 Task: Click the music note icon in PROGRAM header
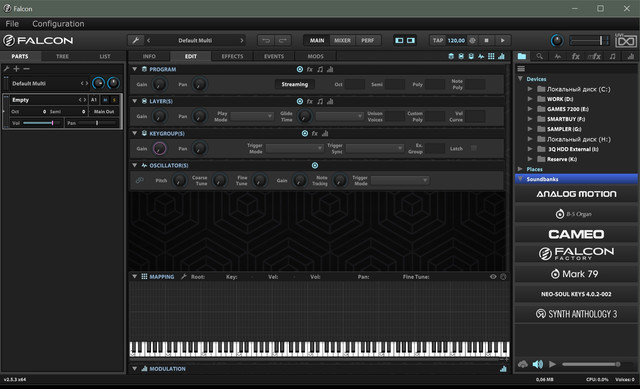click(x=320, y=69)
